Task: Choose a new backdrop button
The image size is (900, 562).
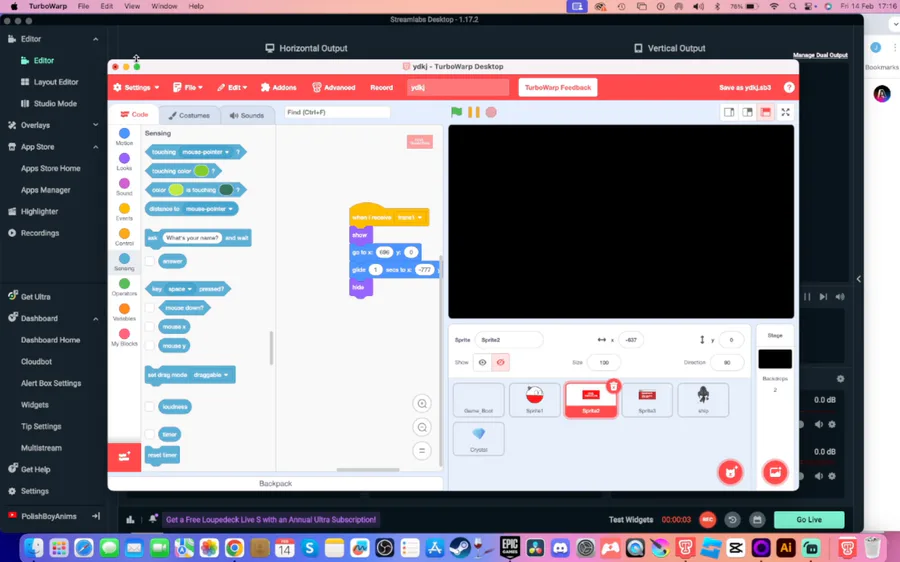Action: tap(775, 472)
